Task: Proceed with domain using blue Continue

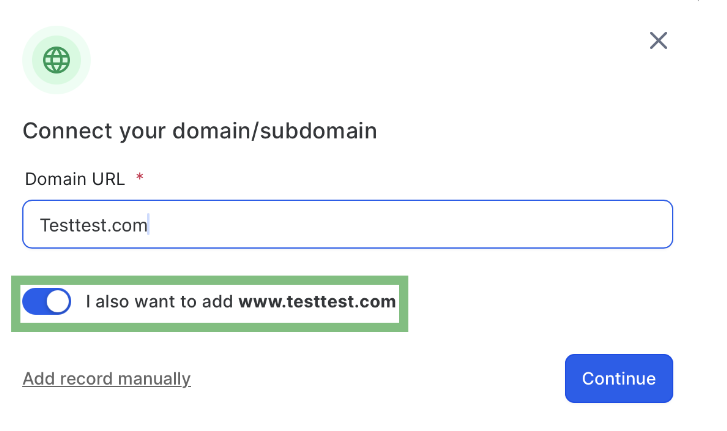Action: click(x=619, y=379)
